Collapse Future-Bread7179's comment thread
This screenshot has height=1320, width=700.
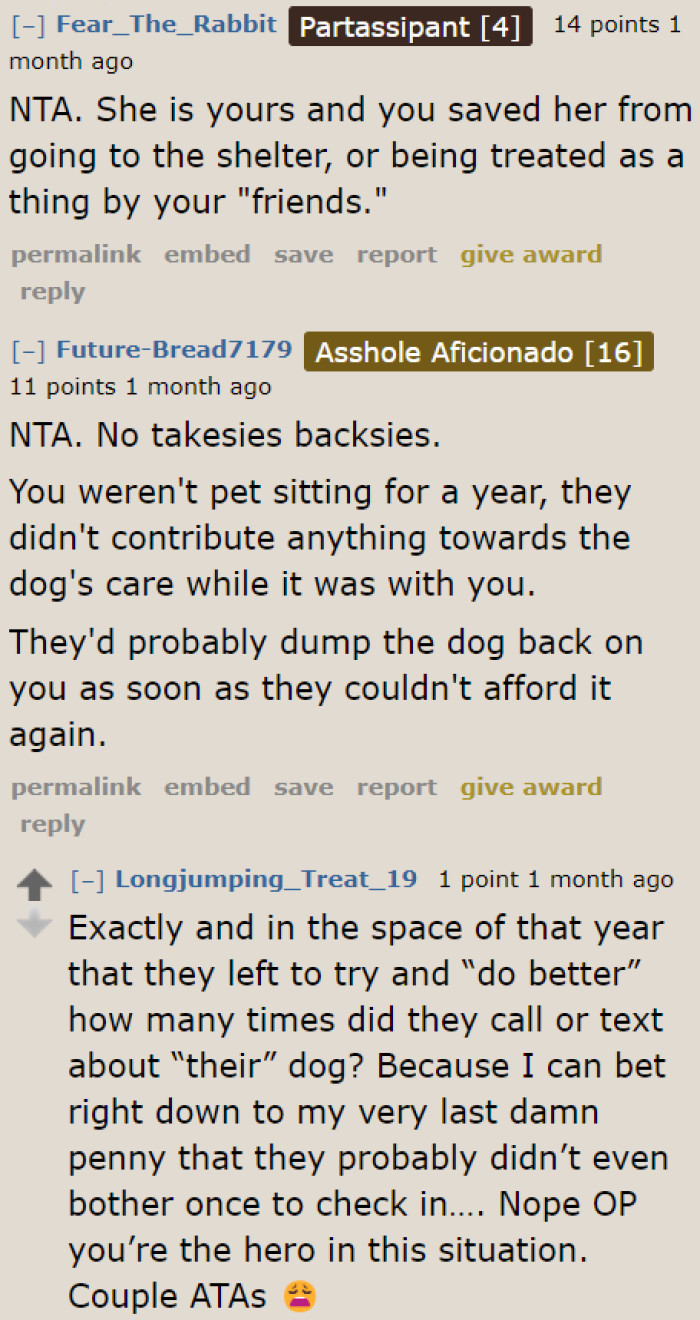pyautogui.click(x=28, y=349)
